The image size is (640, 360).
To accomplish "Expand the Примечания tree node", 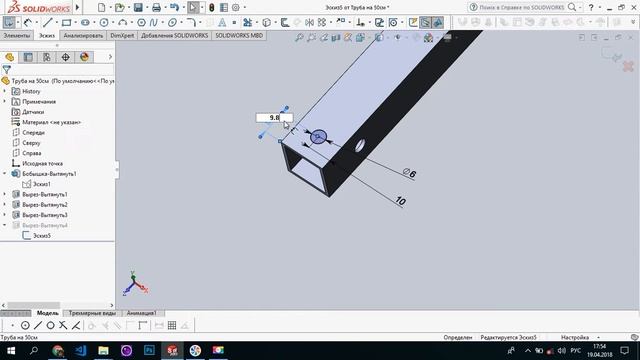I will pyautogui.click(x=5, y=101).
